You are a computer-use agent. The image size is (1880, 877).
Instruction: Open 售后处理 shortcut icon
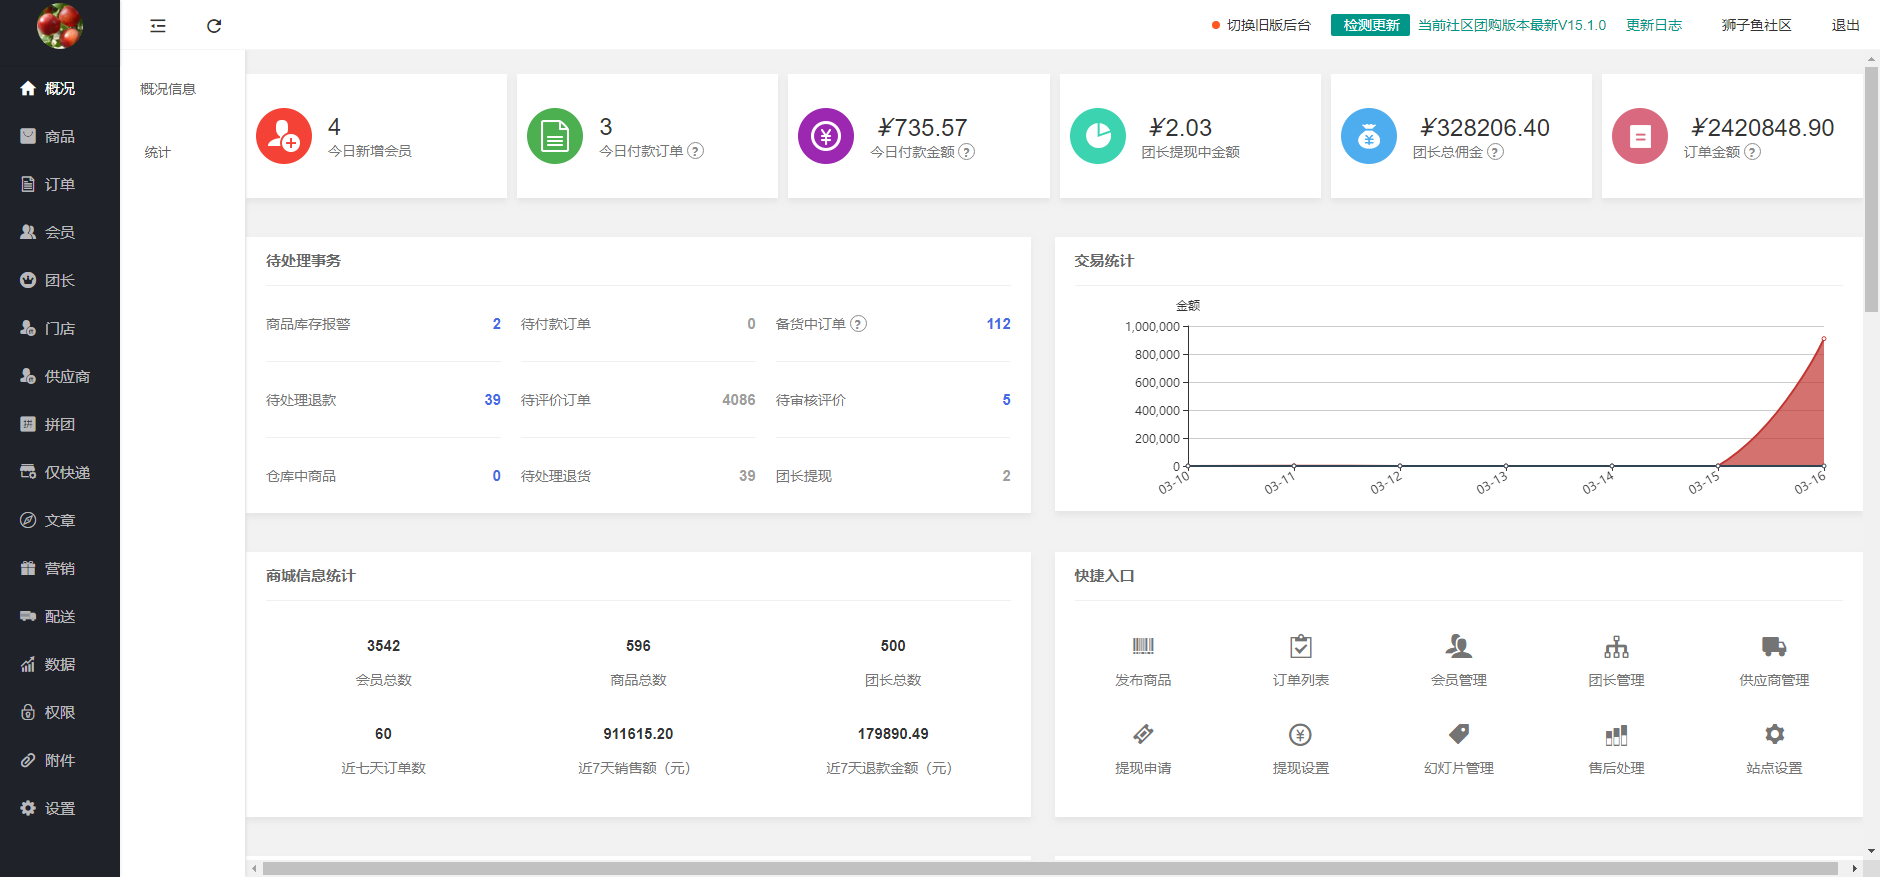[1617, 735]
